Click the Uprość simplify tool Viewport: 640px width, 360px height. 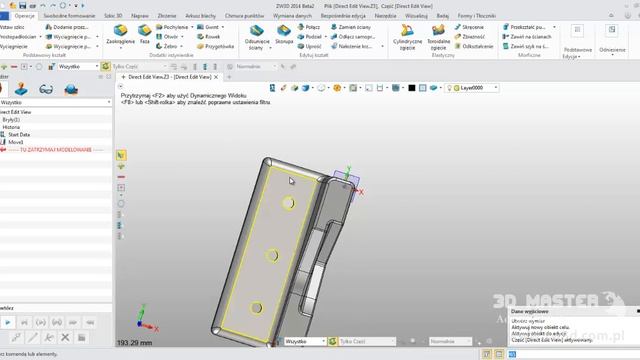(x=309, y=46)
